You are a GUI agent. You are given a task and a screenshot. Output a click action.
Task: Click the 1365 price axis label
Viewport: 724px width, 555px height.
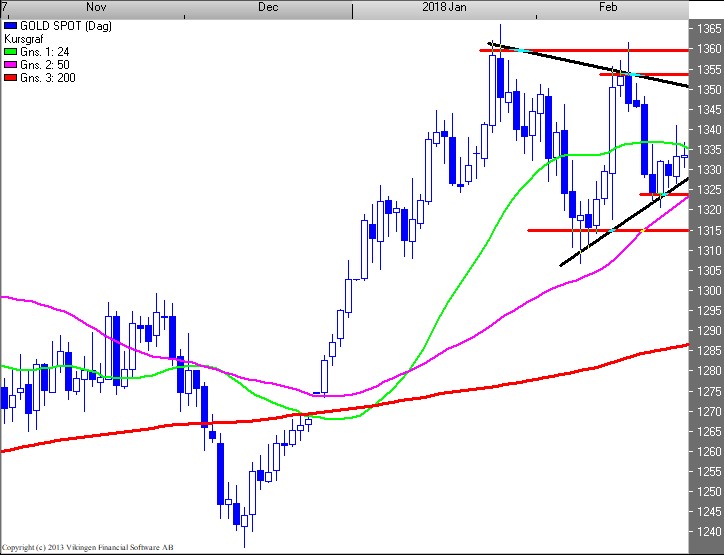pyautogui.click(x=707, y=28)
